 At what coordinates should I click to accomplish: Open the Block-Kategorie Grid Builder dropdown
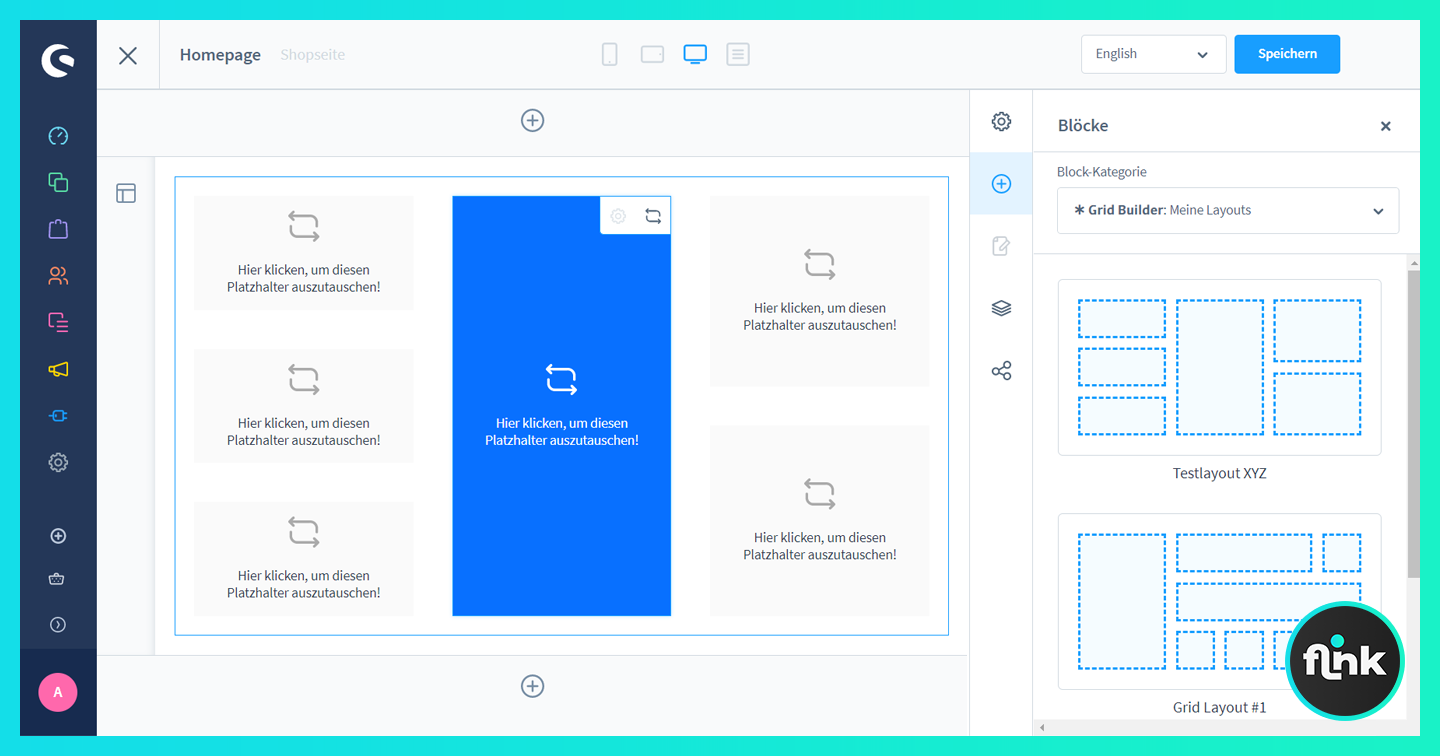click(x=1228, y=210)
